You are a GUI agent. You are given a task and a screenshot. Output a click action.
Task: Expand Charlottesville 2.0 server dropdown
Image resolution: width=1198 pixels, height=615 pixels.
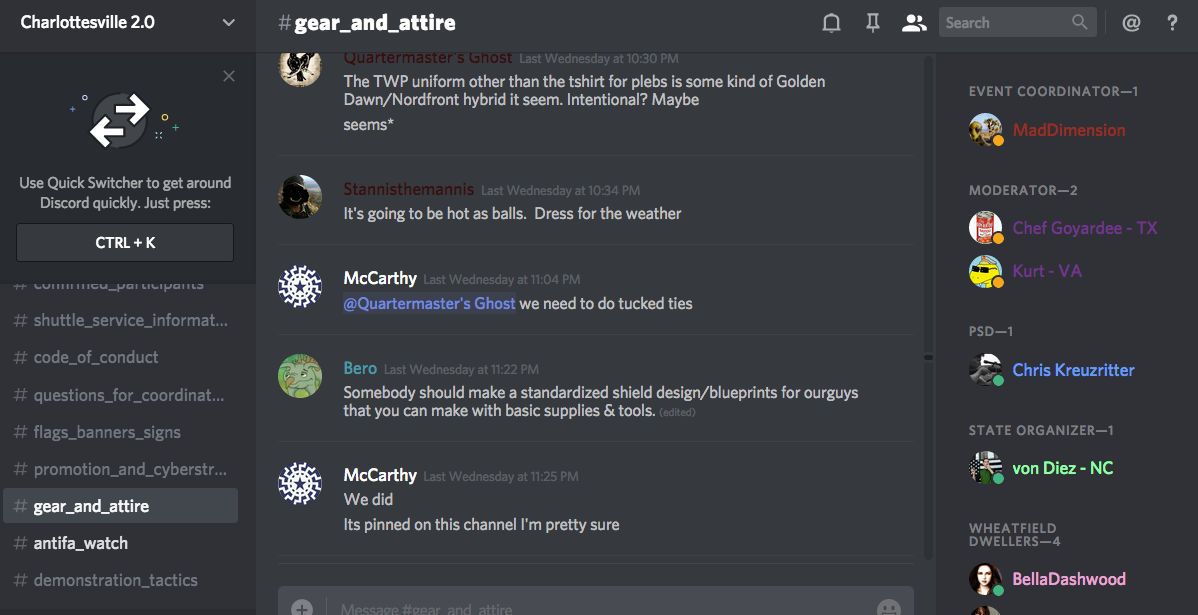[x=228, y=23]
